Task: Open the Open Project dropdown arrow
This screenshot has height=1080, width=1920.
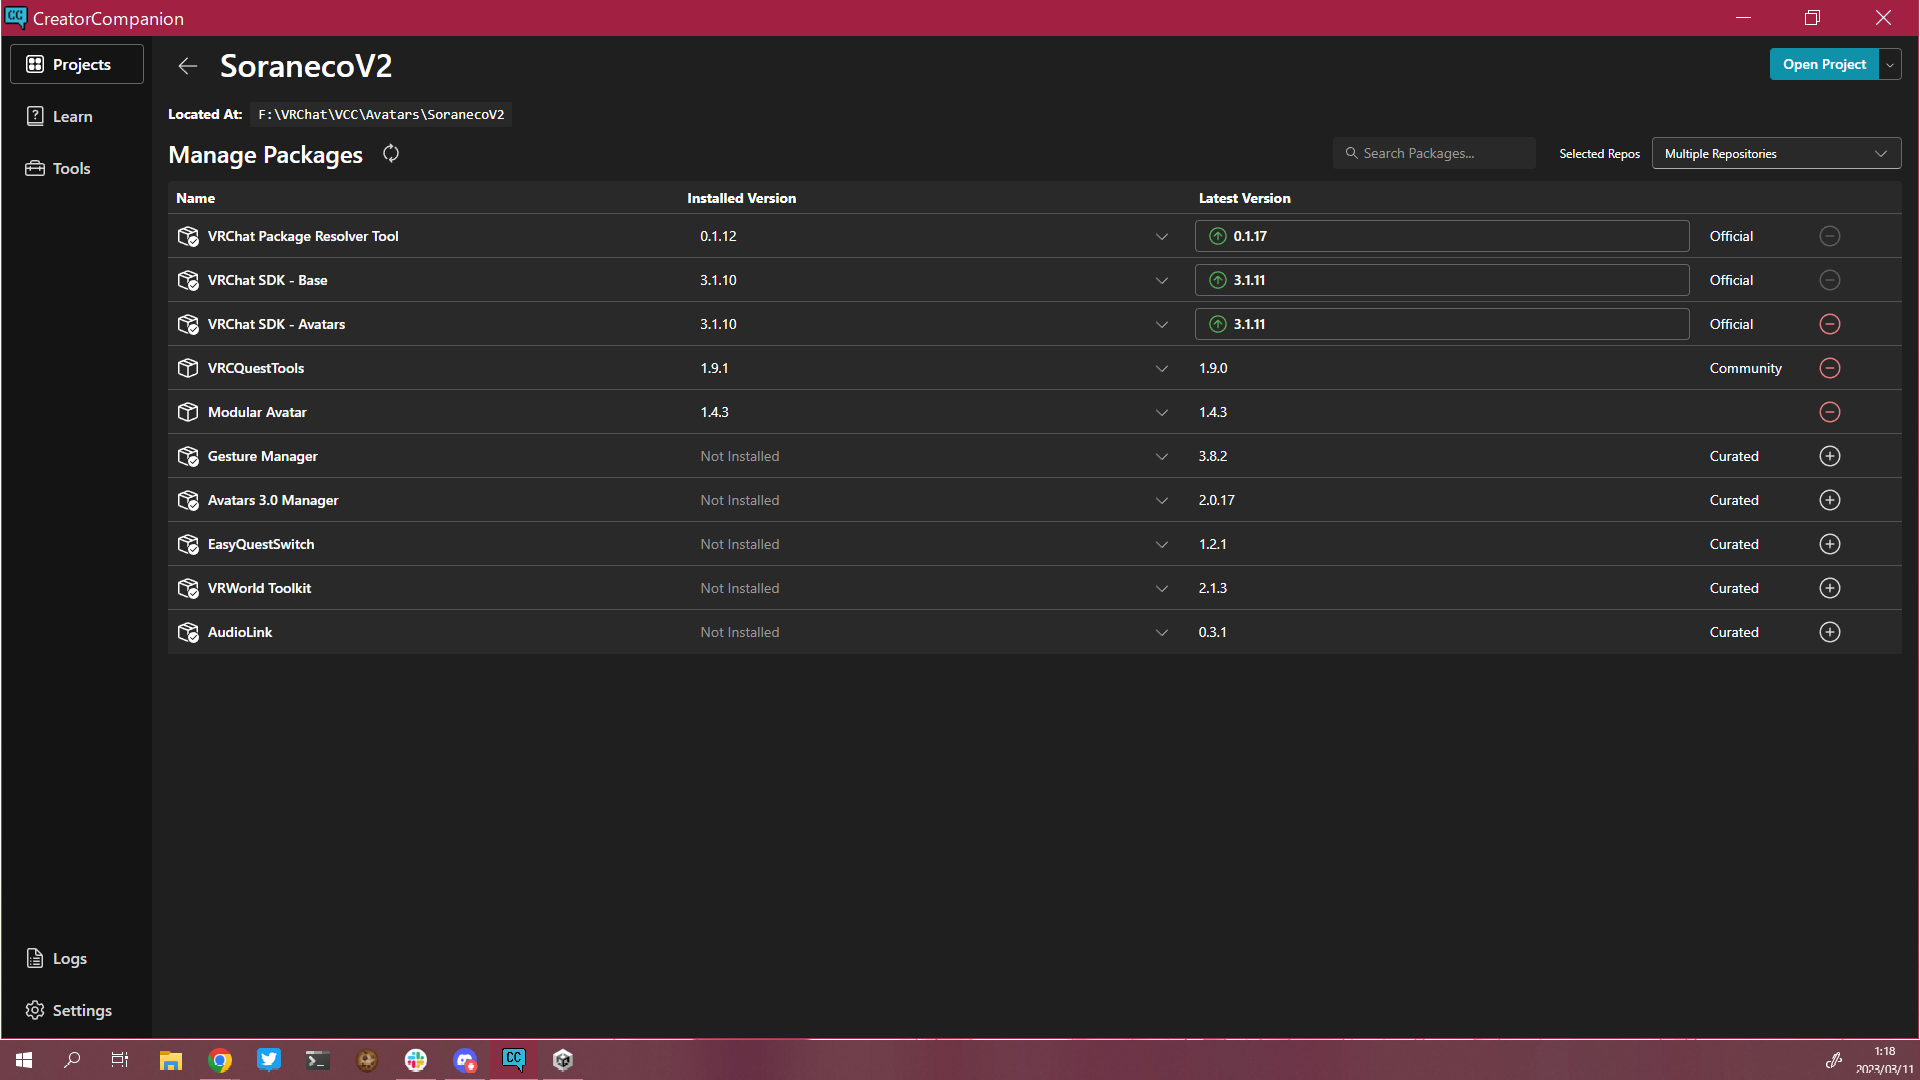Action: click(x=1889, y=65)
